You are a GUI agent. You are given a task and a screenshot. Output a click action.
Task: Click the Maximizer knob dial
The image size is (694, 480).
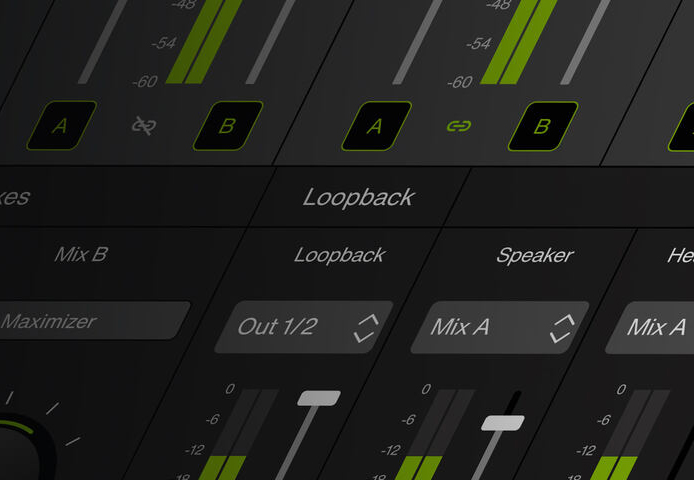[x=20, y=449]
